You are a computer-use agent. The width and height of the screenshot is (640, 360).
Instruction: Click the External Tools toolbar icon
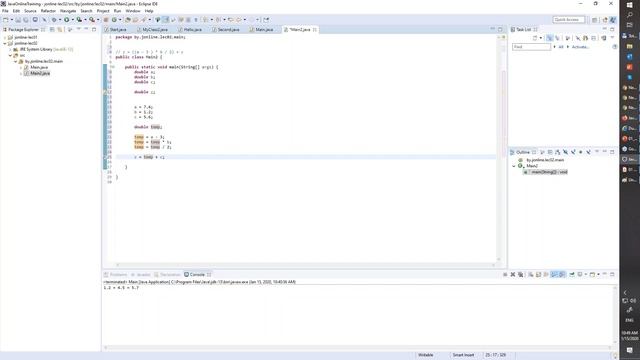tap(92, 20)
